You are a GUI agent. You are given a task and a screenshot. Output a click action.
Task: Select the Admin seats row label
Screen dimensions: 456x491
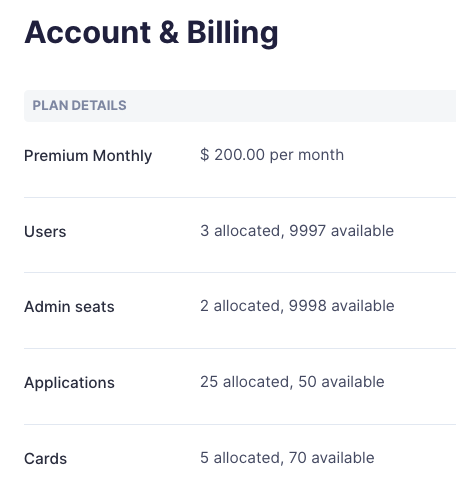[x=69, y=307]
